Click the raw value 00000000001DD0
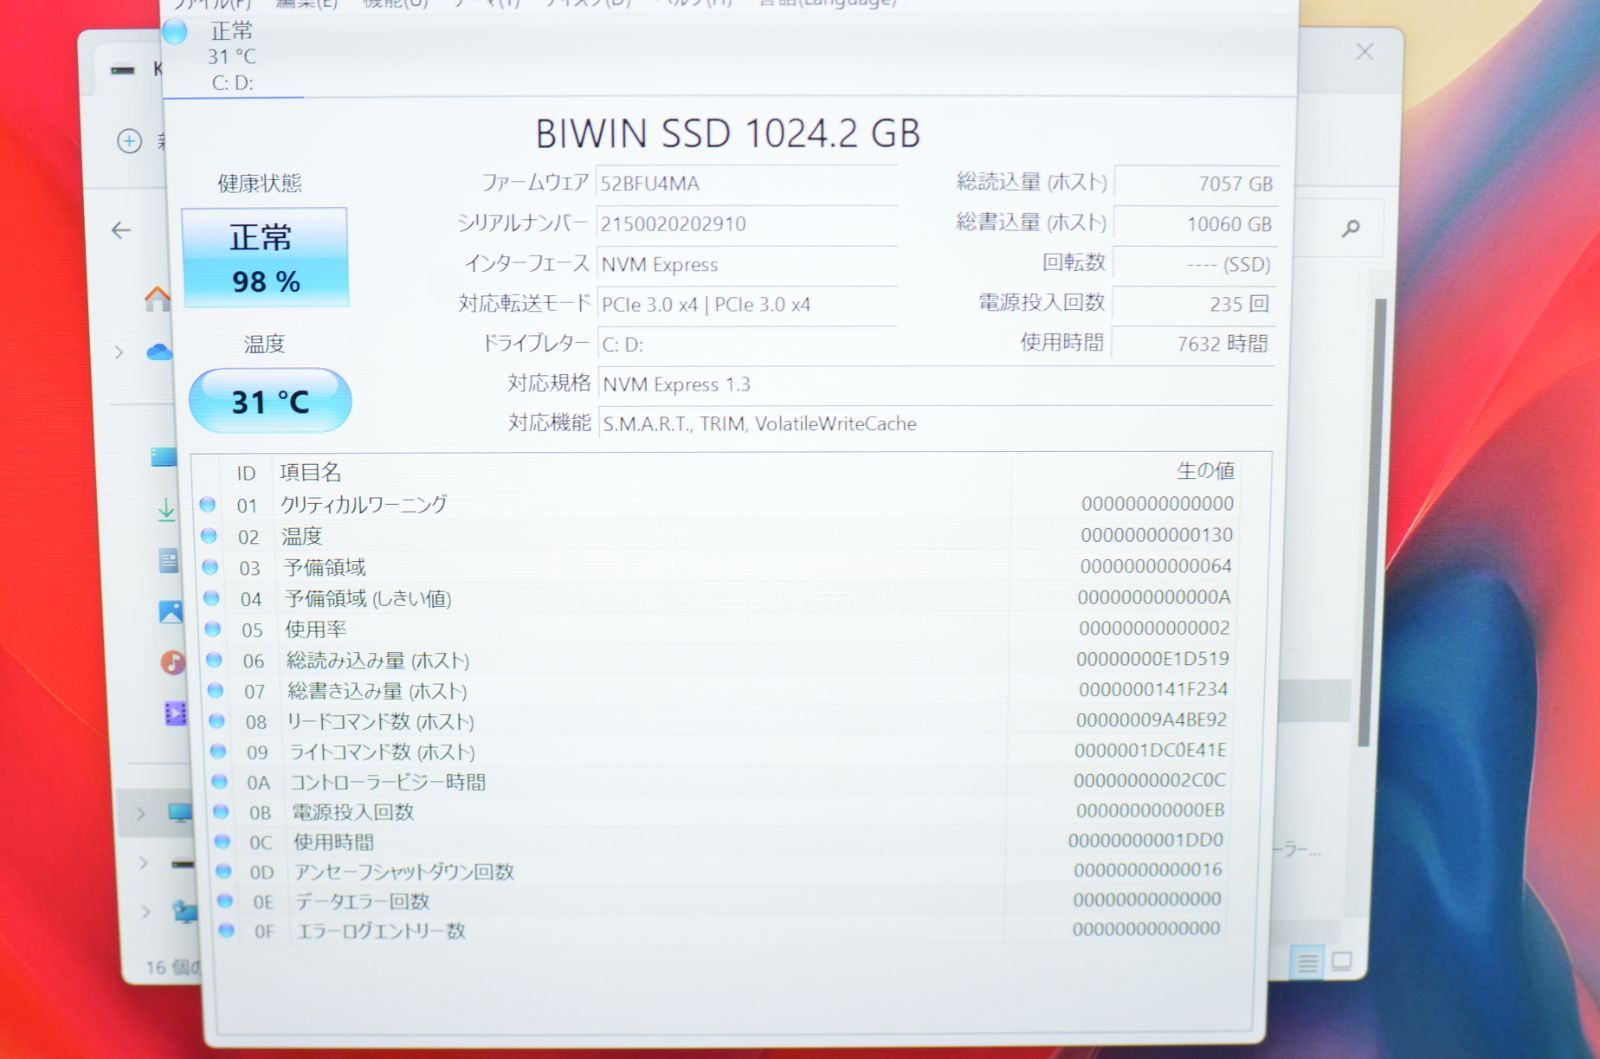Image resolution: width=1600 pixels, height=1059 pixels. tap(1146, 840)
